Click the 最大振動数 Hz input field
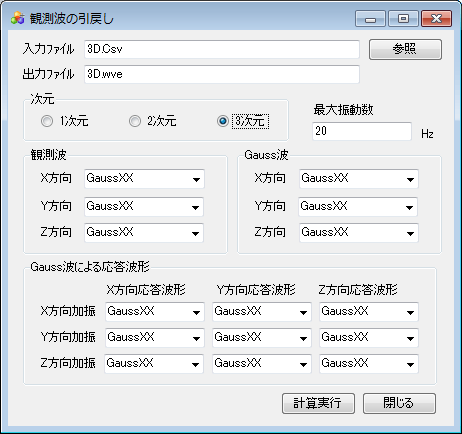The height and width of the screenshot is (434, 462). click(x=362, y=131)
